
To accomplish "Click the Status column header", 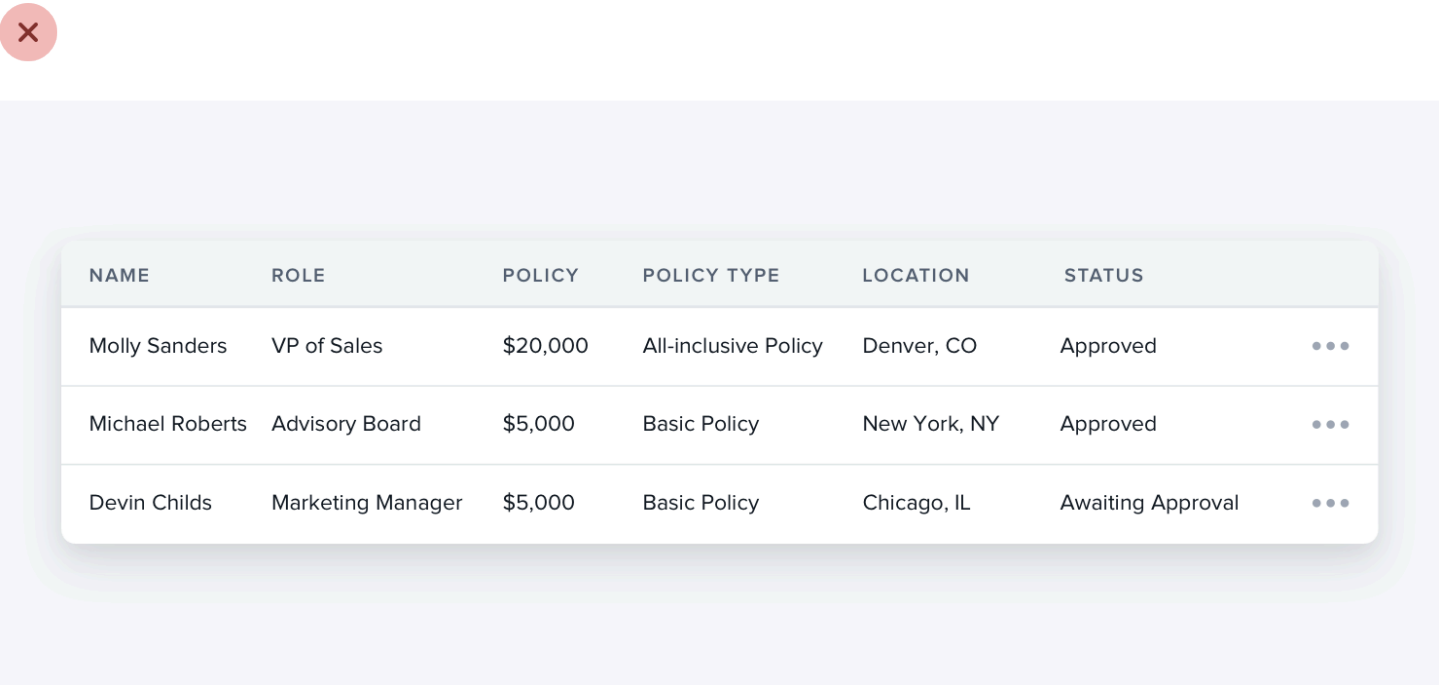I will [1103, 275].
